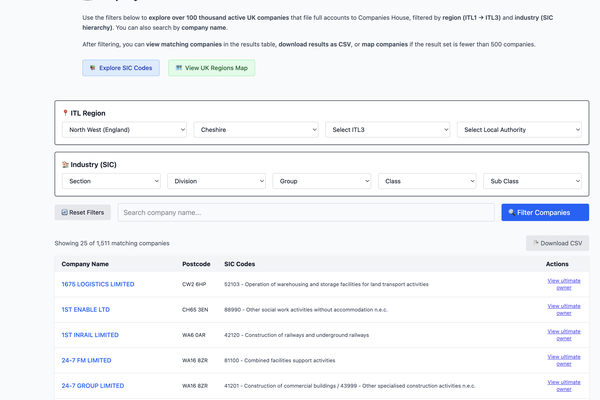The width and height of the screenshot is (600, 400).
Task: Open the 1ST INRAIL LIMITED company link
Action: [90, 335]
